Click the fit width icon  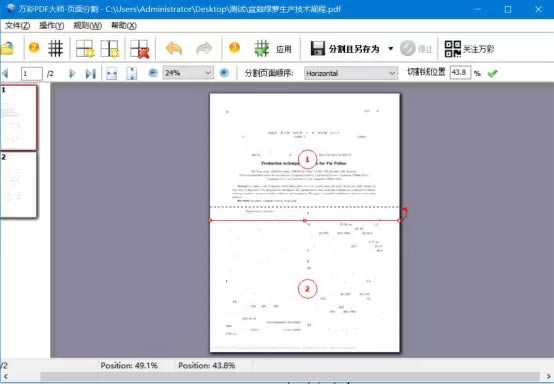pos(111,73)
